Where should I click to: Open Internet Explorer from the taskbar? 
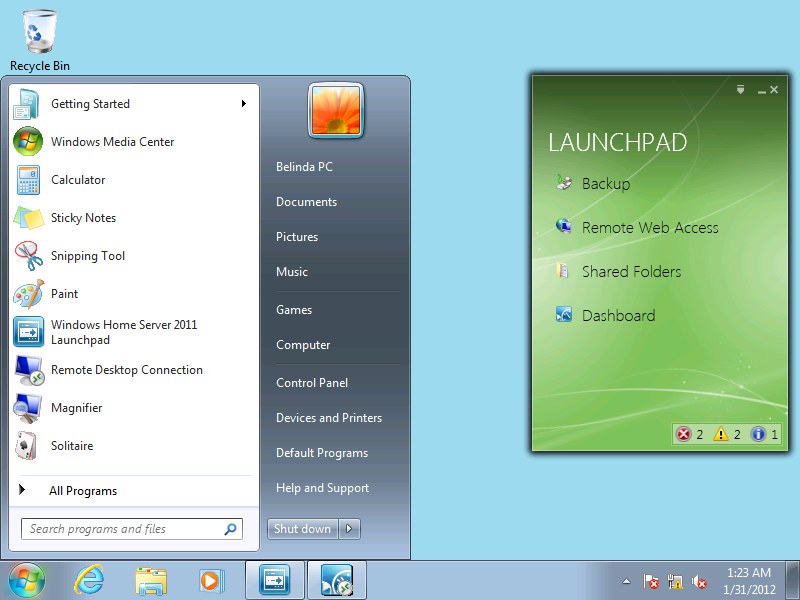89,580
